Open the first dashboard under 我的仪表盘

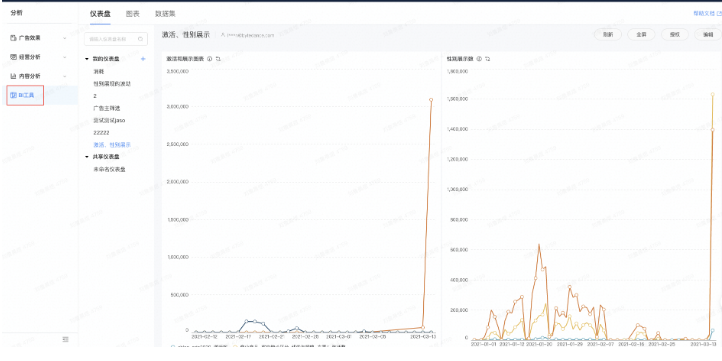tap(99, 71)
